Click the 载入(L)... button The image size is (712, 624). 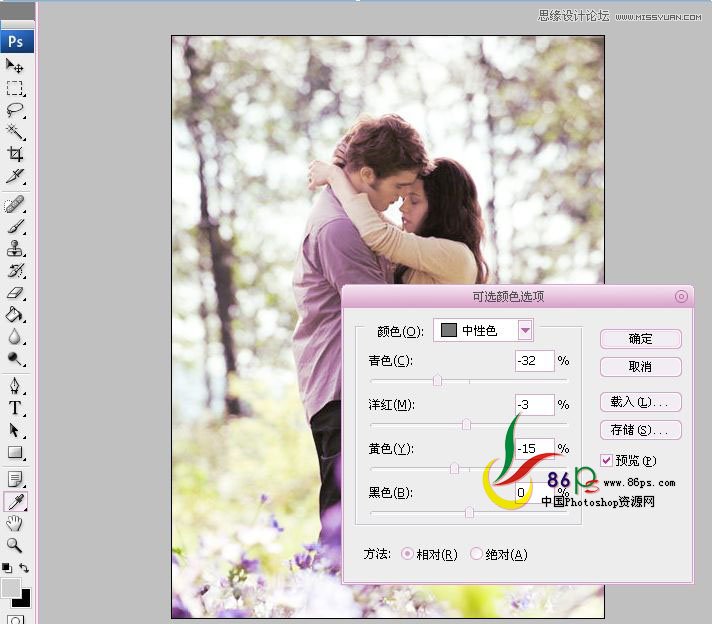coord(641,402)
